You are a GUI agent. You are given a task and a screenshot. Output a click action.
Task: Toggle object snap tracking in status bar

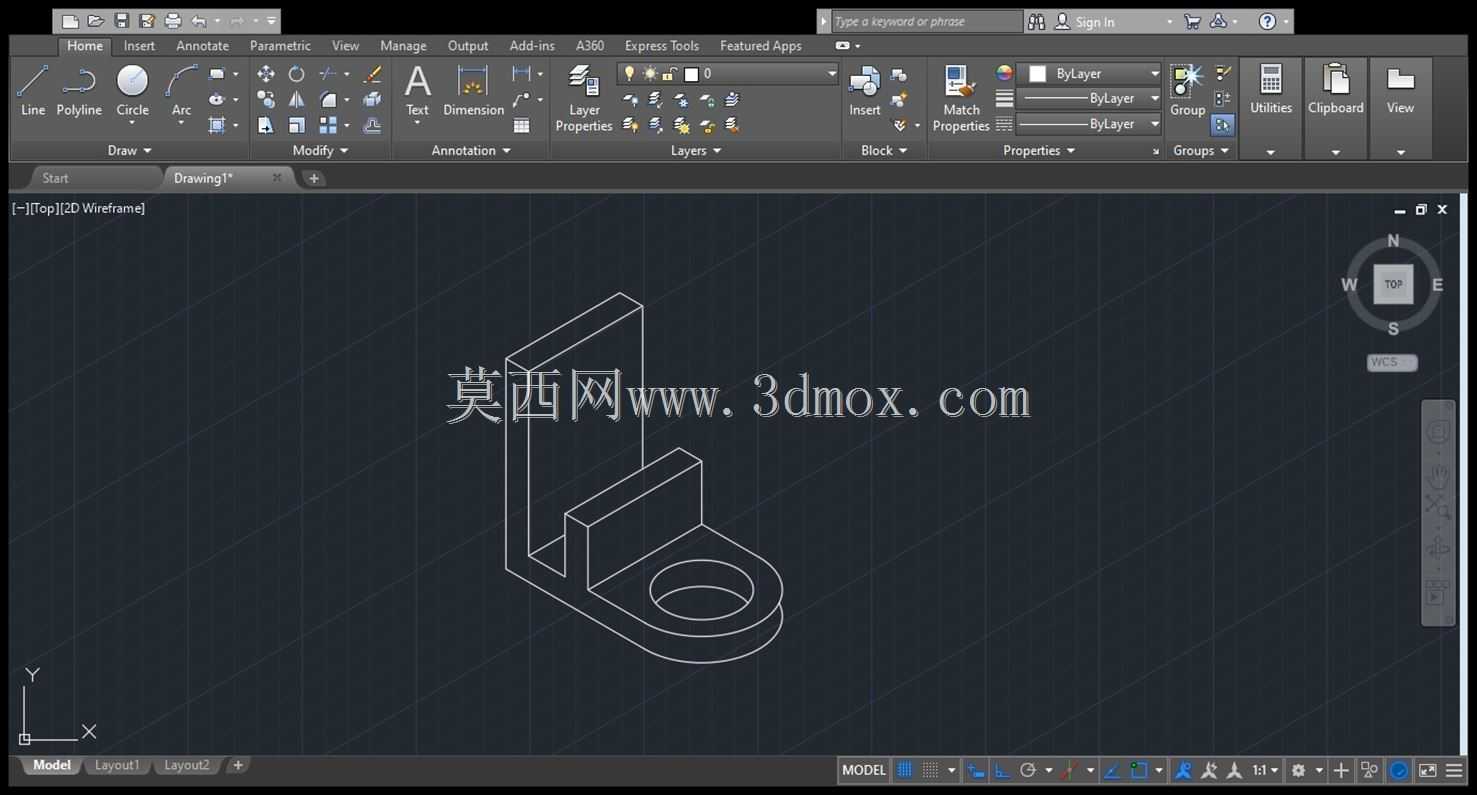[1112, 770]
